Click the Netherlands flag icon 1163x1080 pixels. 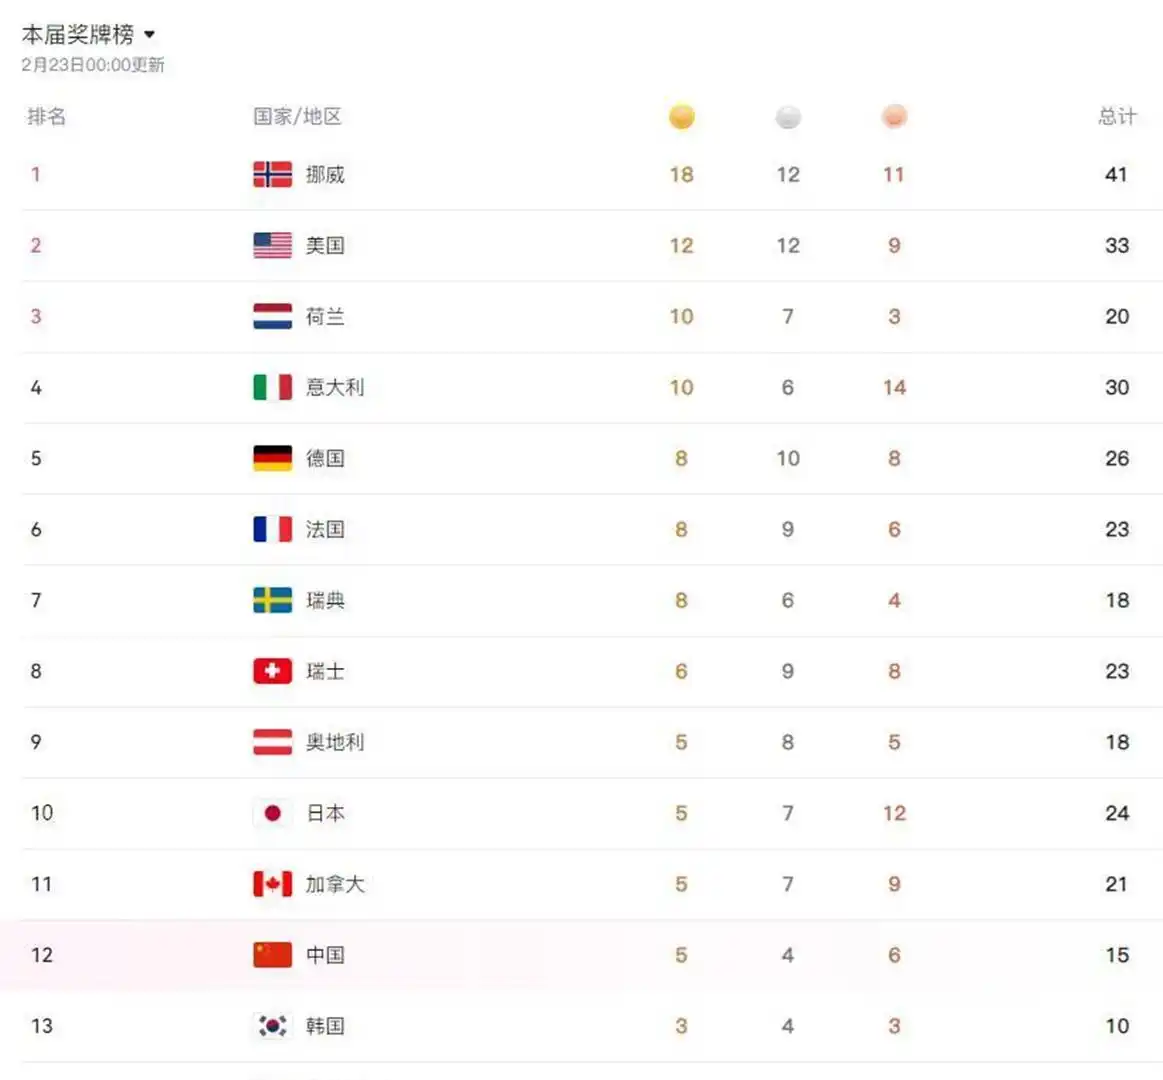(272, 317)
